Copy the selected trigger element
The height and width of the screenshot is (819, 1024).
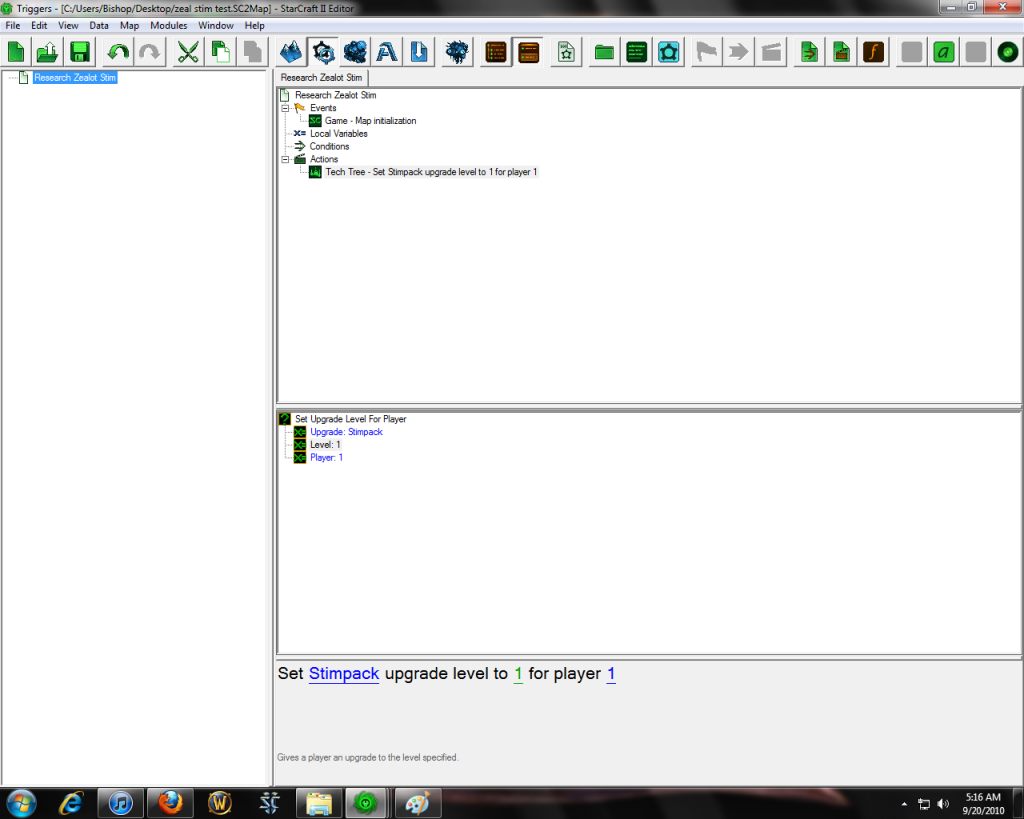[220, 52]
